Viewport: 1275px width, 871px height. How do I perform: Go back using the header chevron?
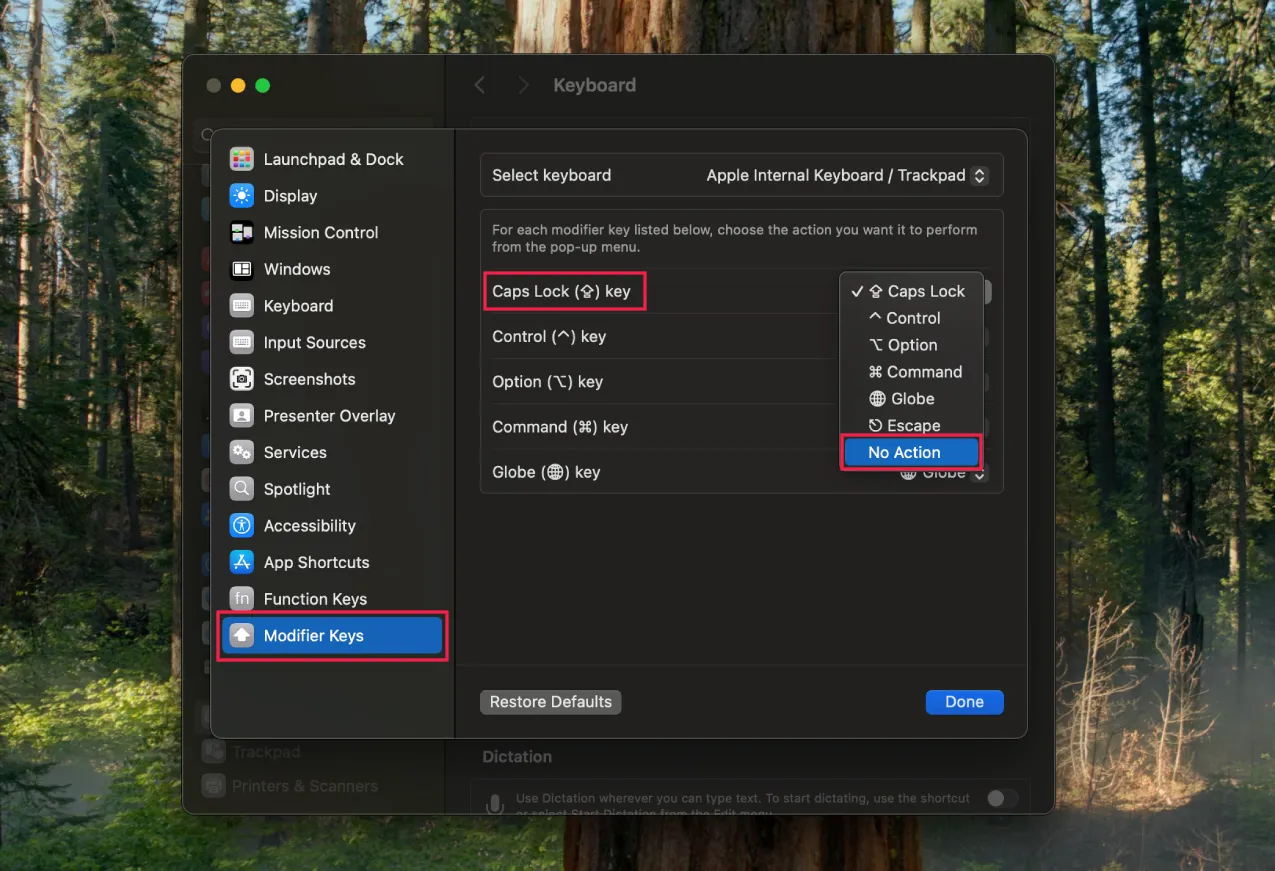coord(480,86)
